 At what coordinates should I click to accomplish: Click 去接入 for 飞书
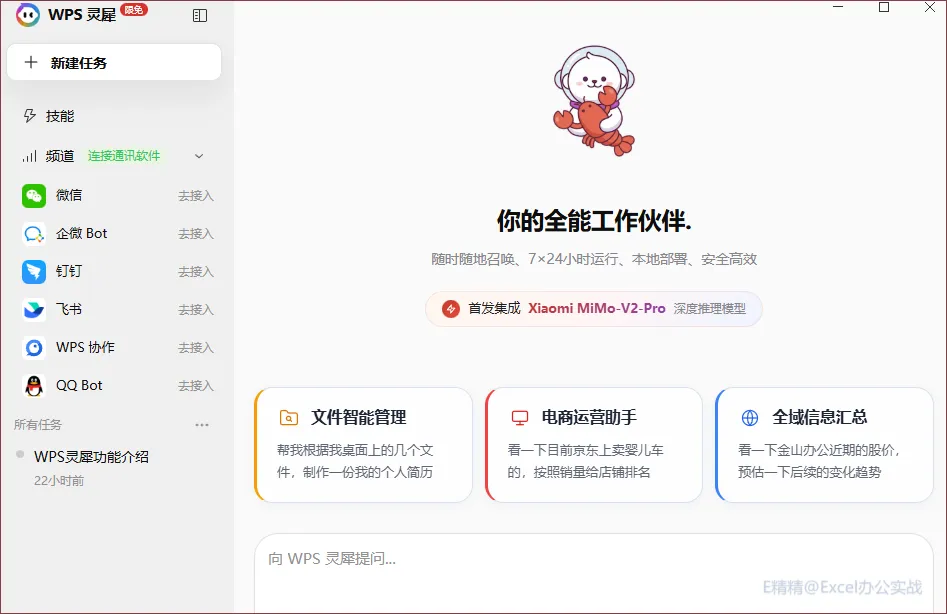[196, 310]
